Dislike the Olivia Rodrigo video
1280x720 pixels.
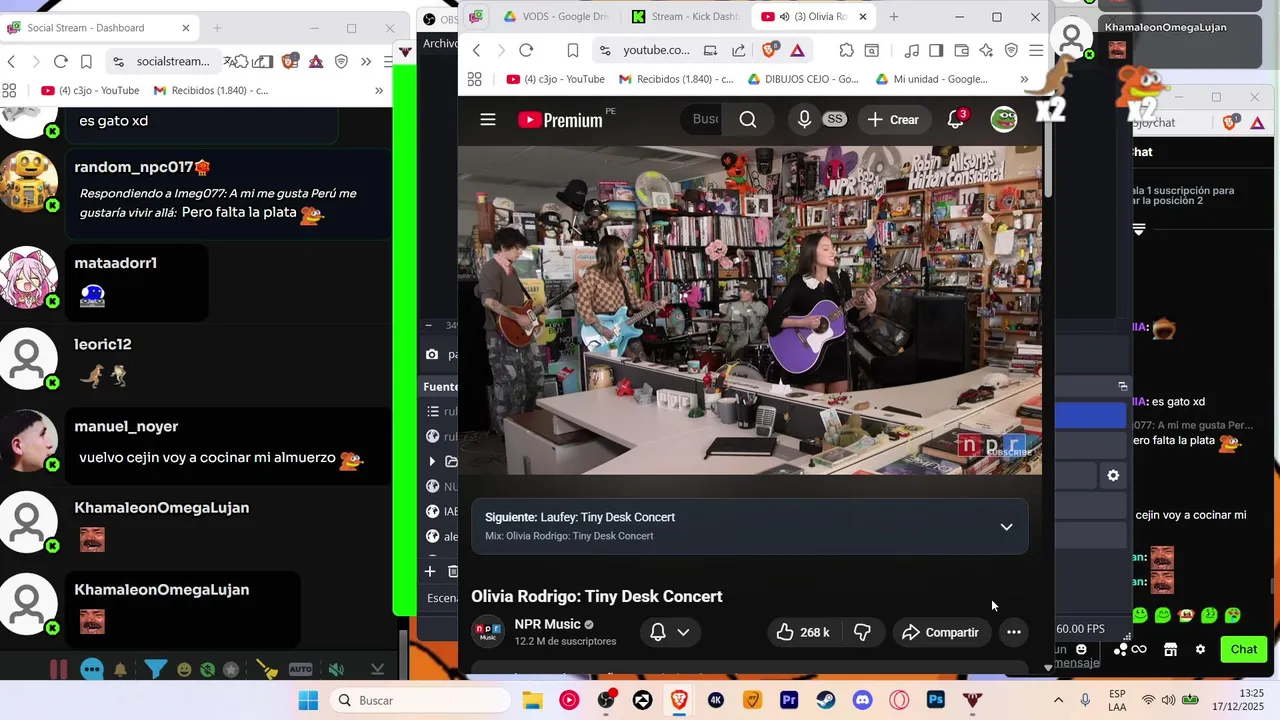click(x=862, y=632)
